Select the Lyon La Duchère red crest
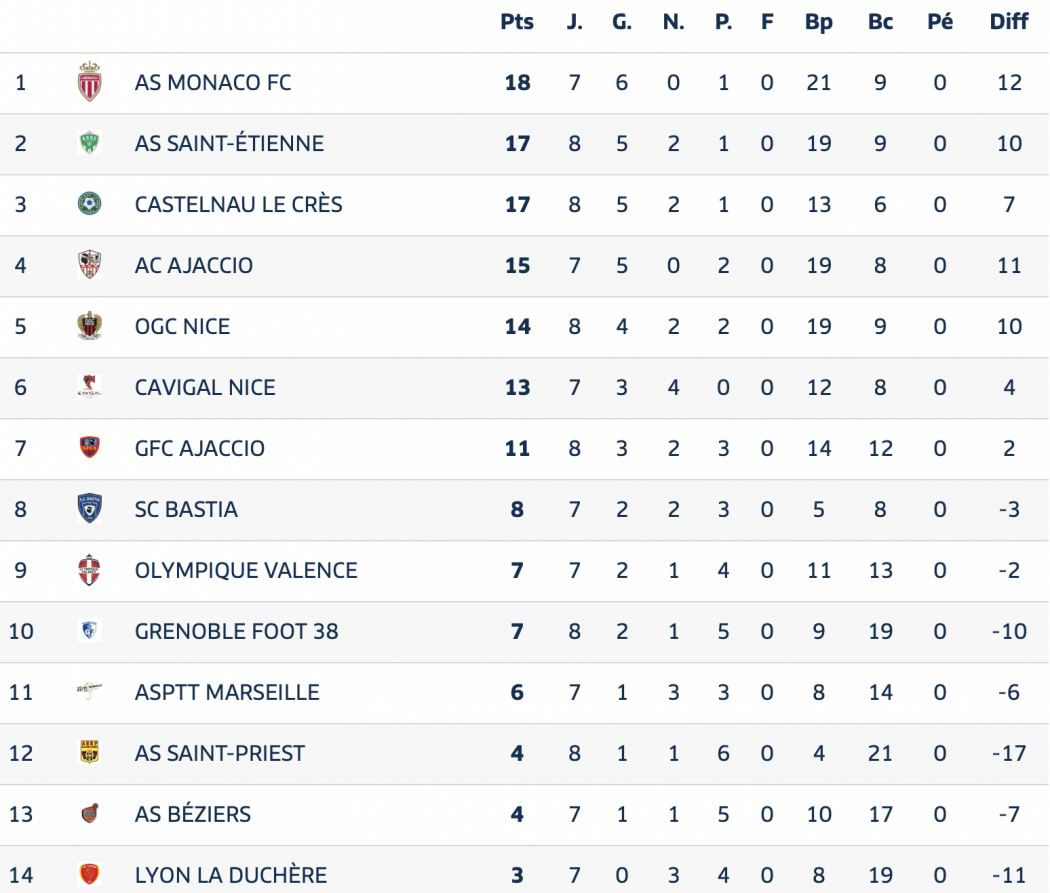This screenshot has width=1050, height=893. pos(90,874)
